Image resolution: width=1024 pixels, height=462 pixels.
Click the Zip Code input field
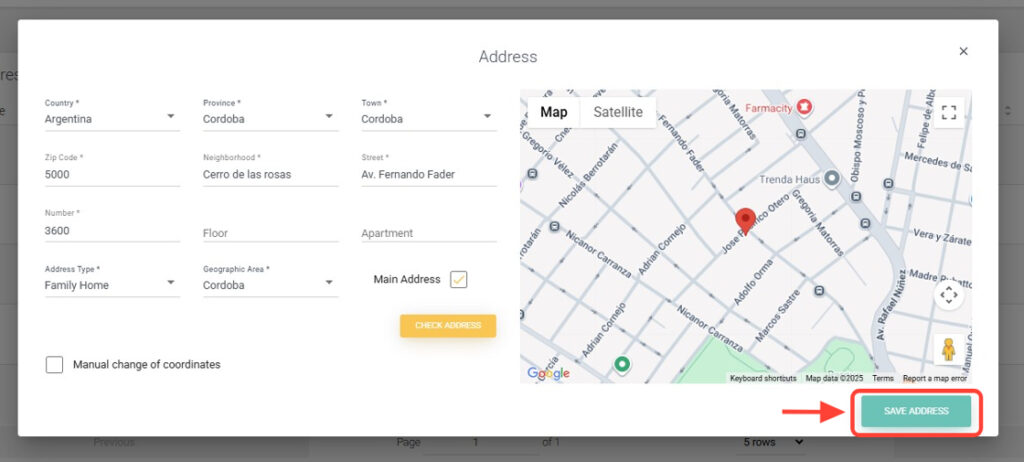coord(112,174)
